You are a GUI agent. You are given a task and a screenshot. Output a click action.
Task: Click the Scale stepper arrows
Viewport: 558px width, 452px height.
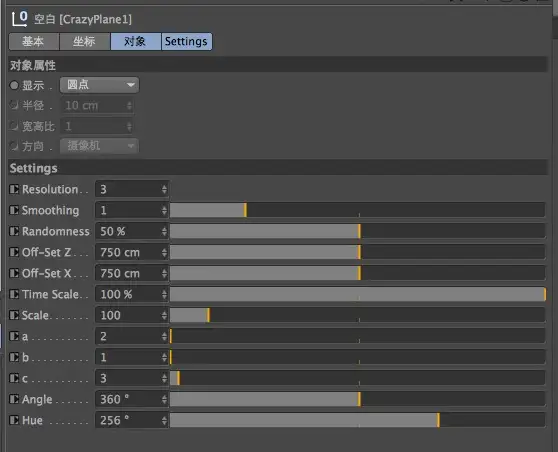coord(164,315)
